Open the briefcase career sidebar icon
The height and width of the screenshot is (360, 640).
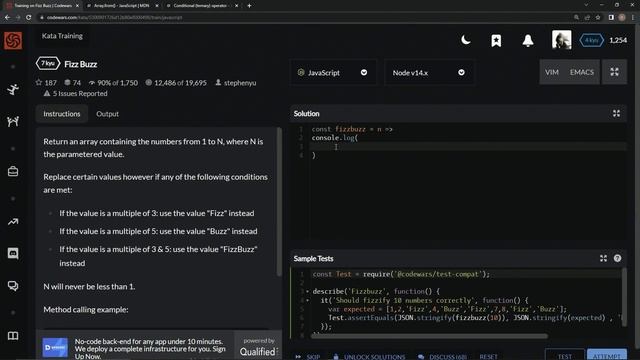pos(13,171)
